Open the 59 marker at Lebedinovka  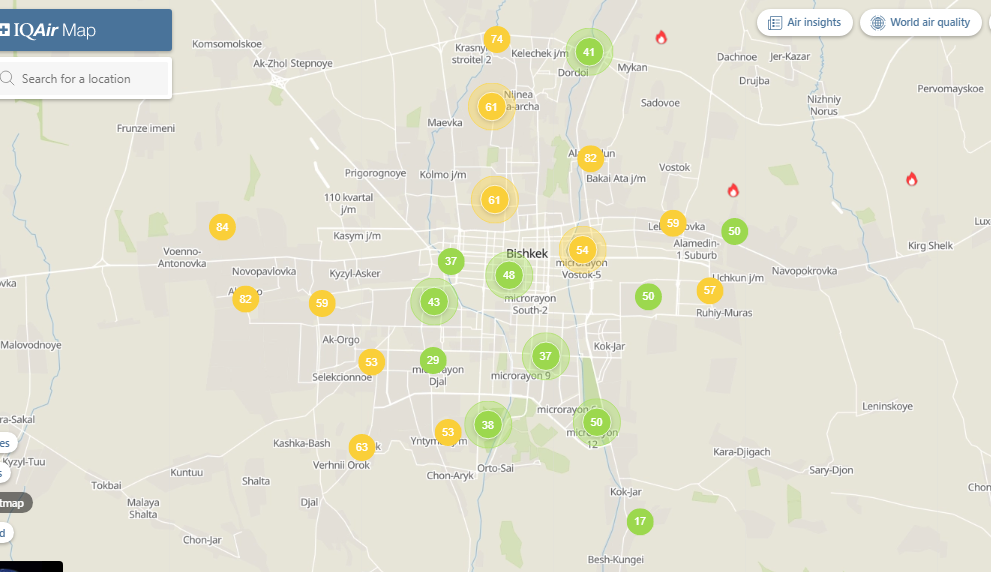[673, 223]
